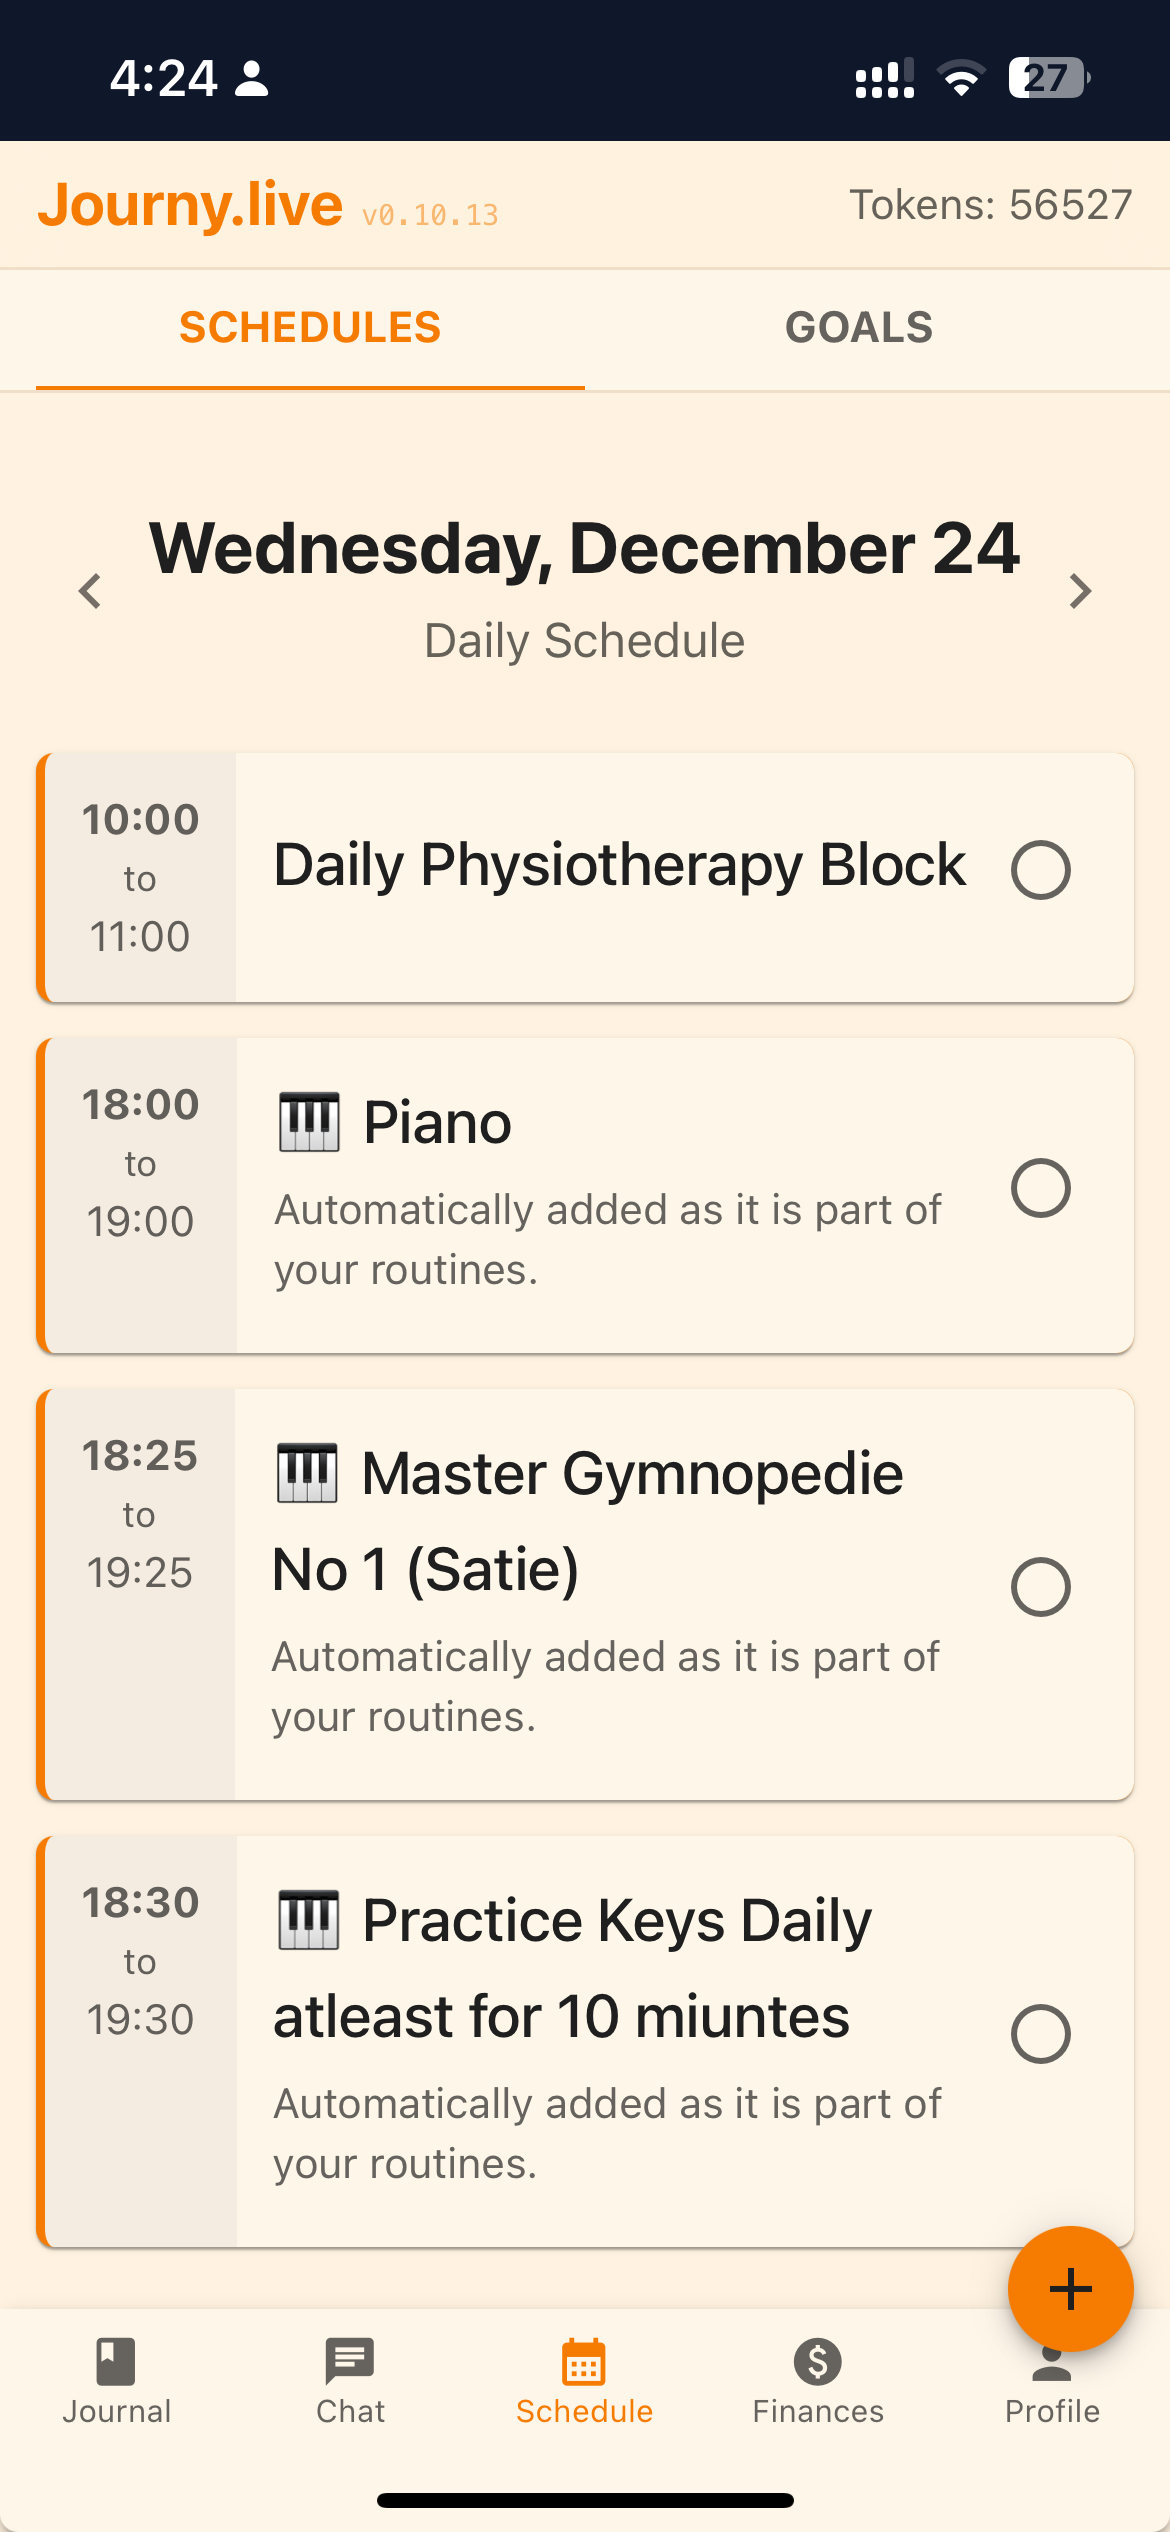Image resolution: width=1170 pixels, height=2532 pixels.
Task: Advance to next day with right chevron
Action: [x=1080, y=591]
